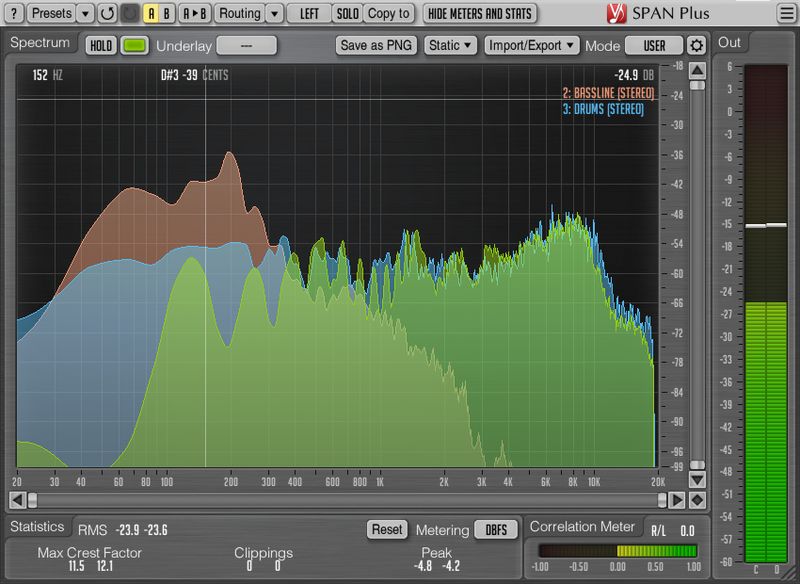Select the Out meter tab
This screenshot has width=800, height=584.
730,43
